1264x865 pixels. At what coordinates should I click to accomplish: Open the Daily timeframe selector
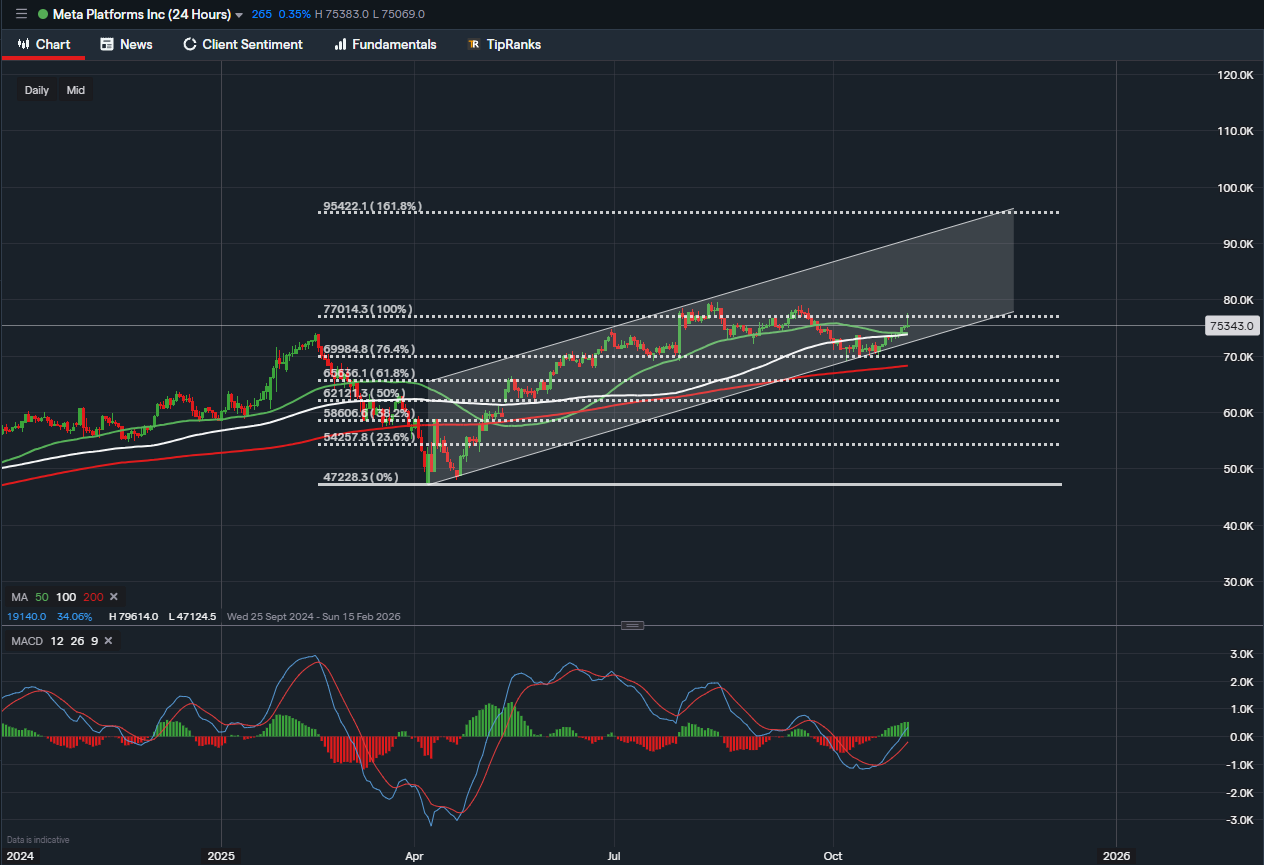37,90
